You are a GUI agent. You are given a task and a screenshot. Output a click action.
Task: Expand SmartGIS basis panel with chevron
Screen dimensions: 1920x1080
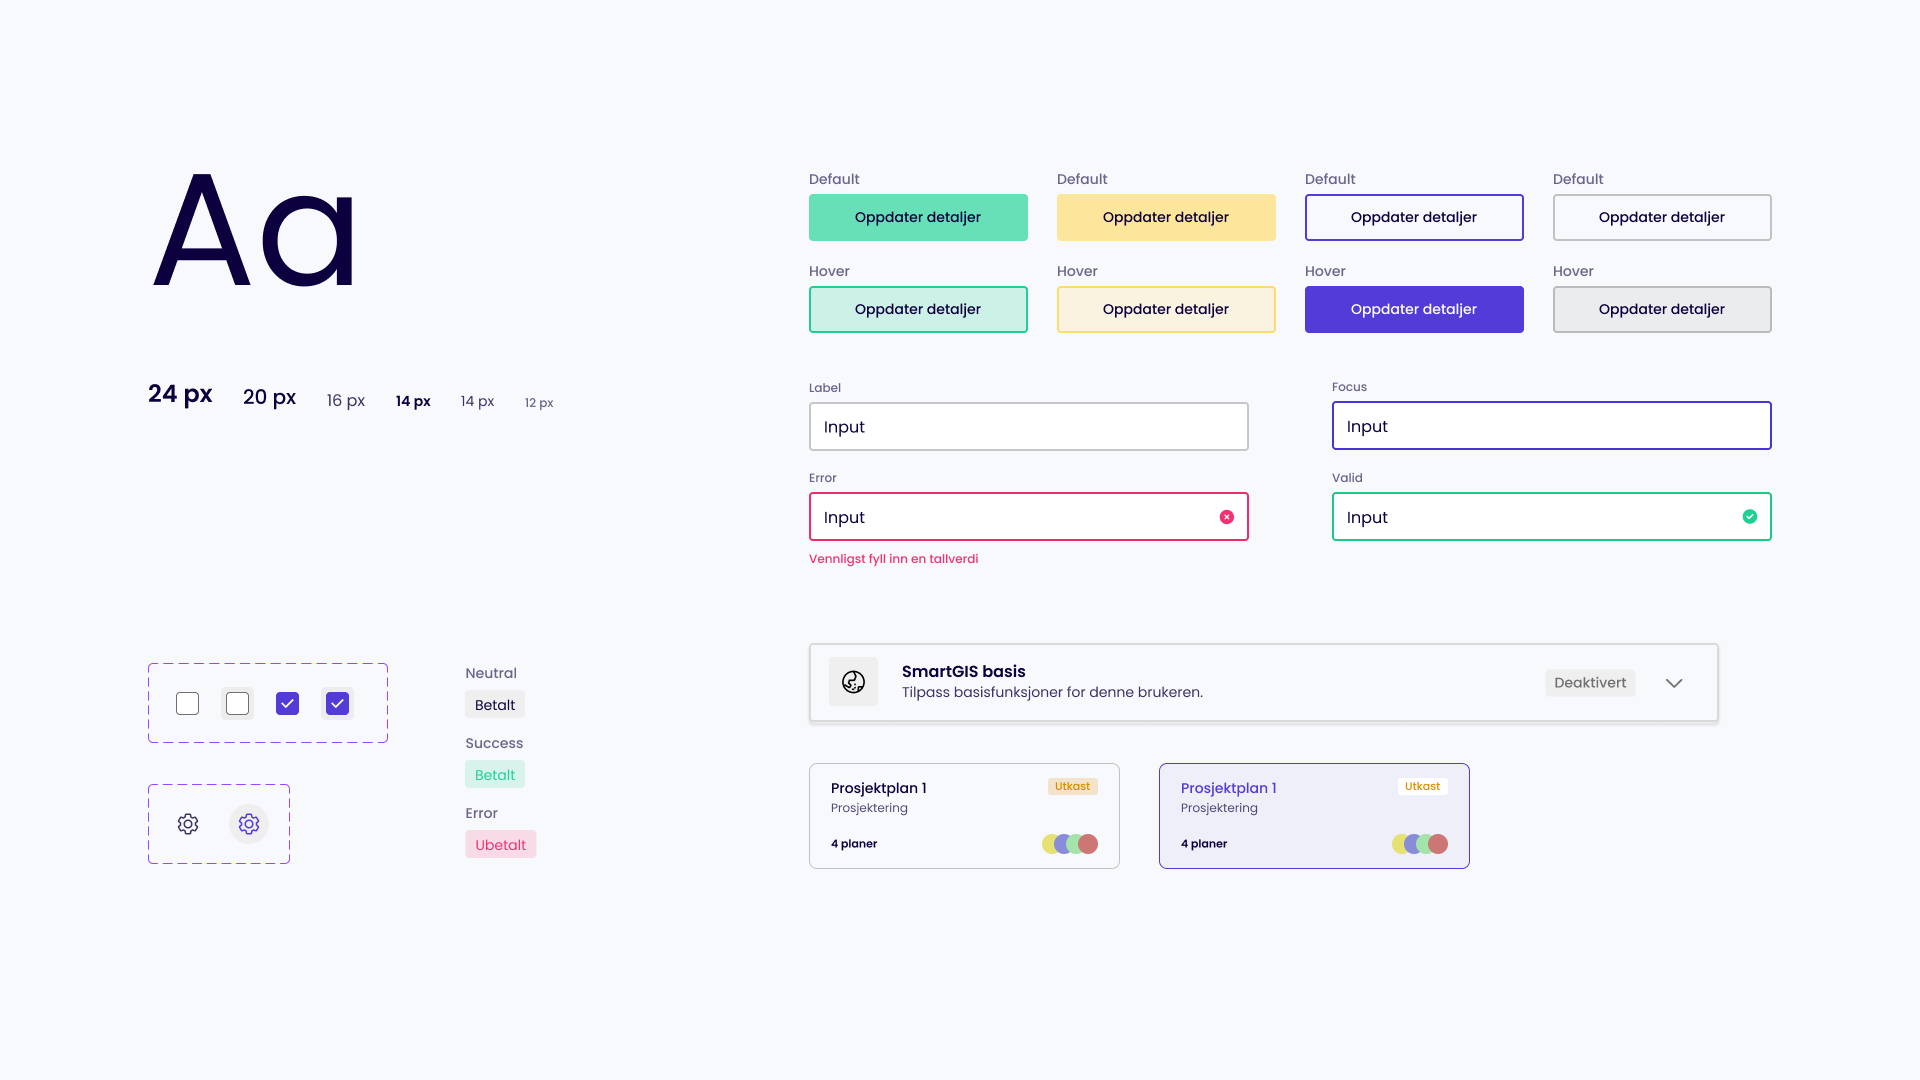point(1674,683)
